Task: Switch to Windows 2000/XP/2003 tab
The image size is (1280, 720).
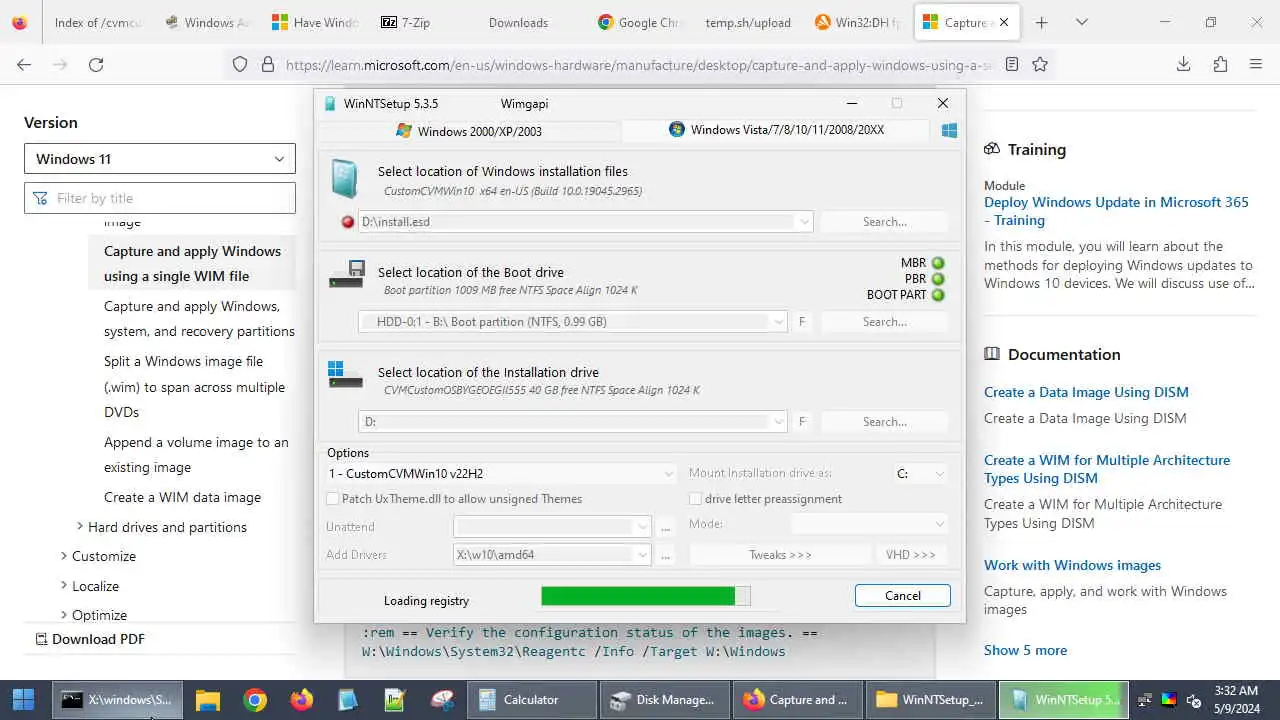Action: pos(468,131)
